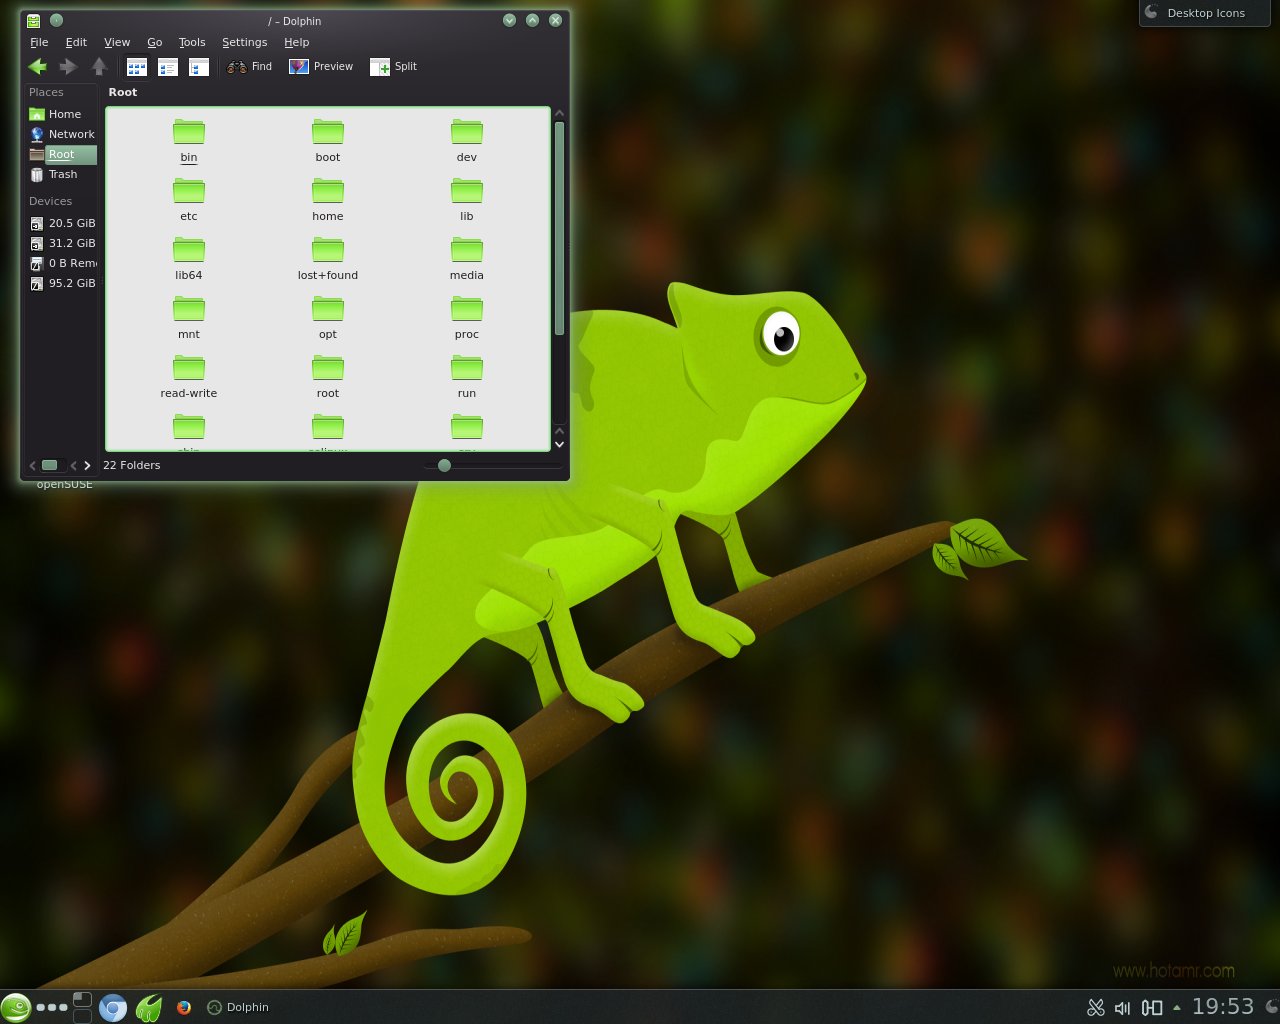The height and width of the screenshot is (1024, 1280).
Task: Open the openSUSE application launcher menu
Action: [x=15, y=1007]
